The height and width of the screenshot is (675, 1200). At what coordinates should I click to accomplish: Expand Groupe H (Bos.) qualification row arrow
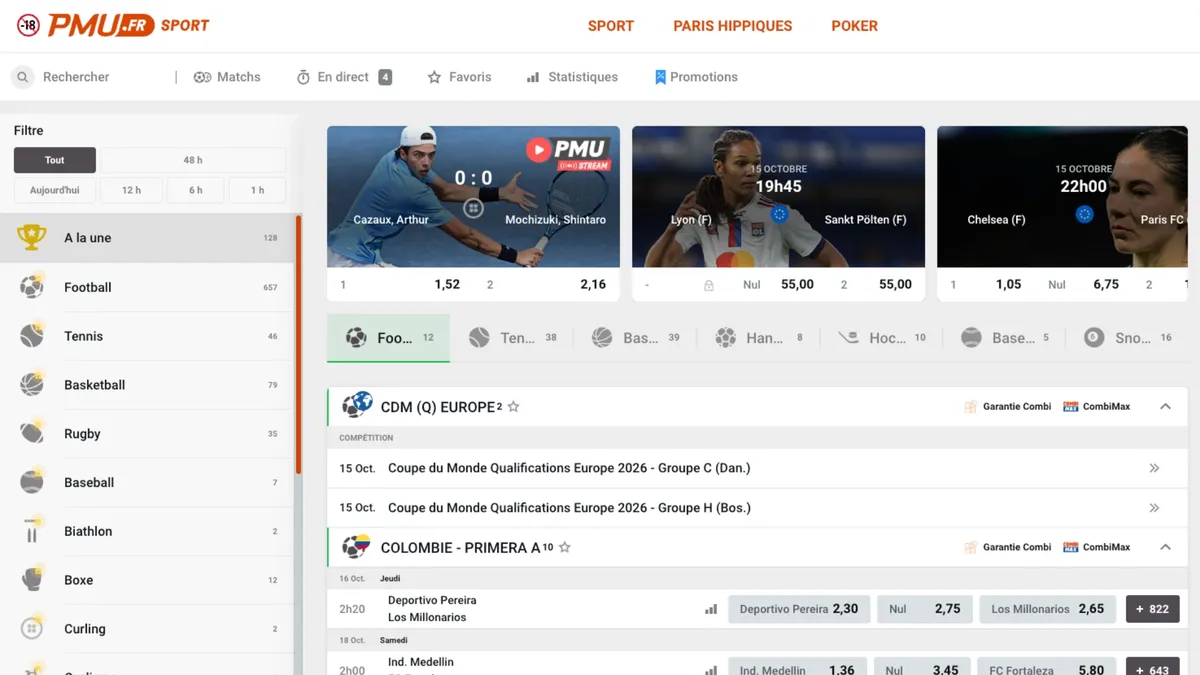[x=1154, y=508]
